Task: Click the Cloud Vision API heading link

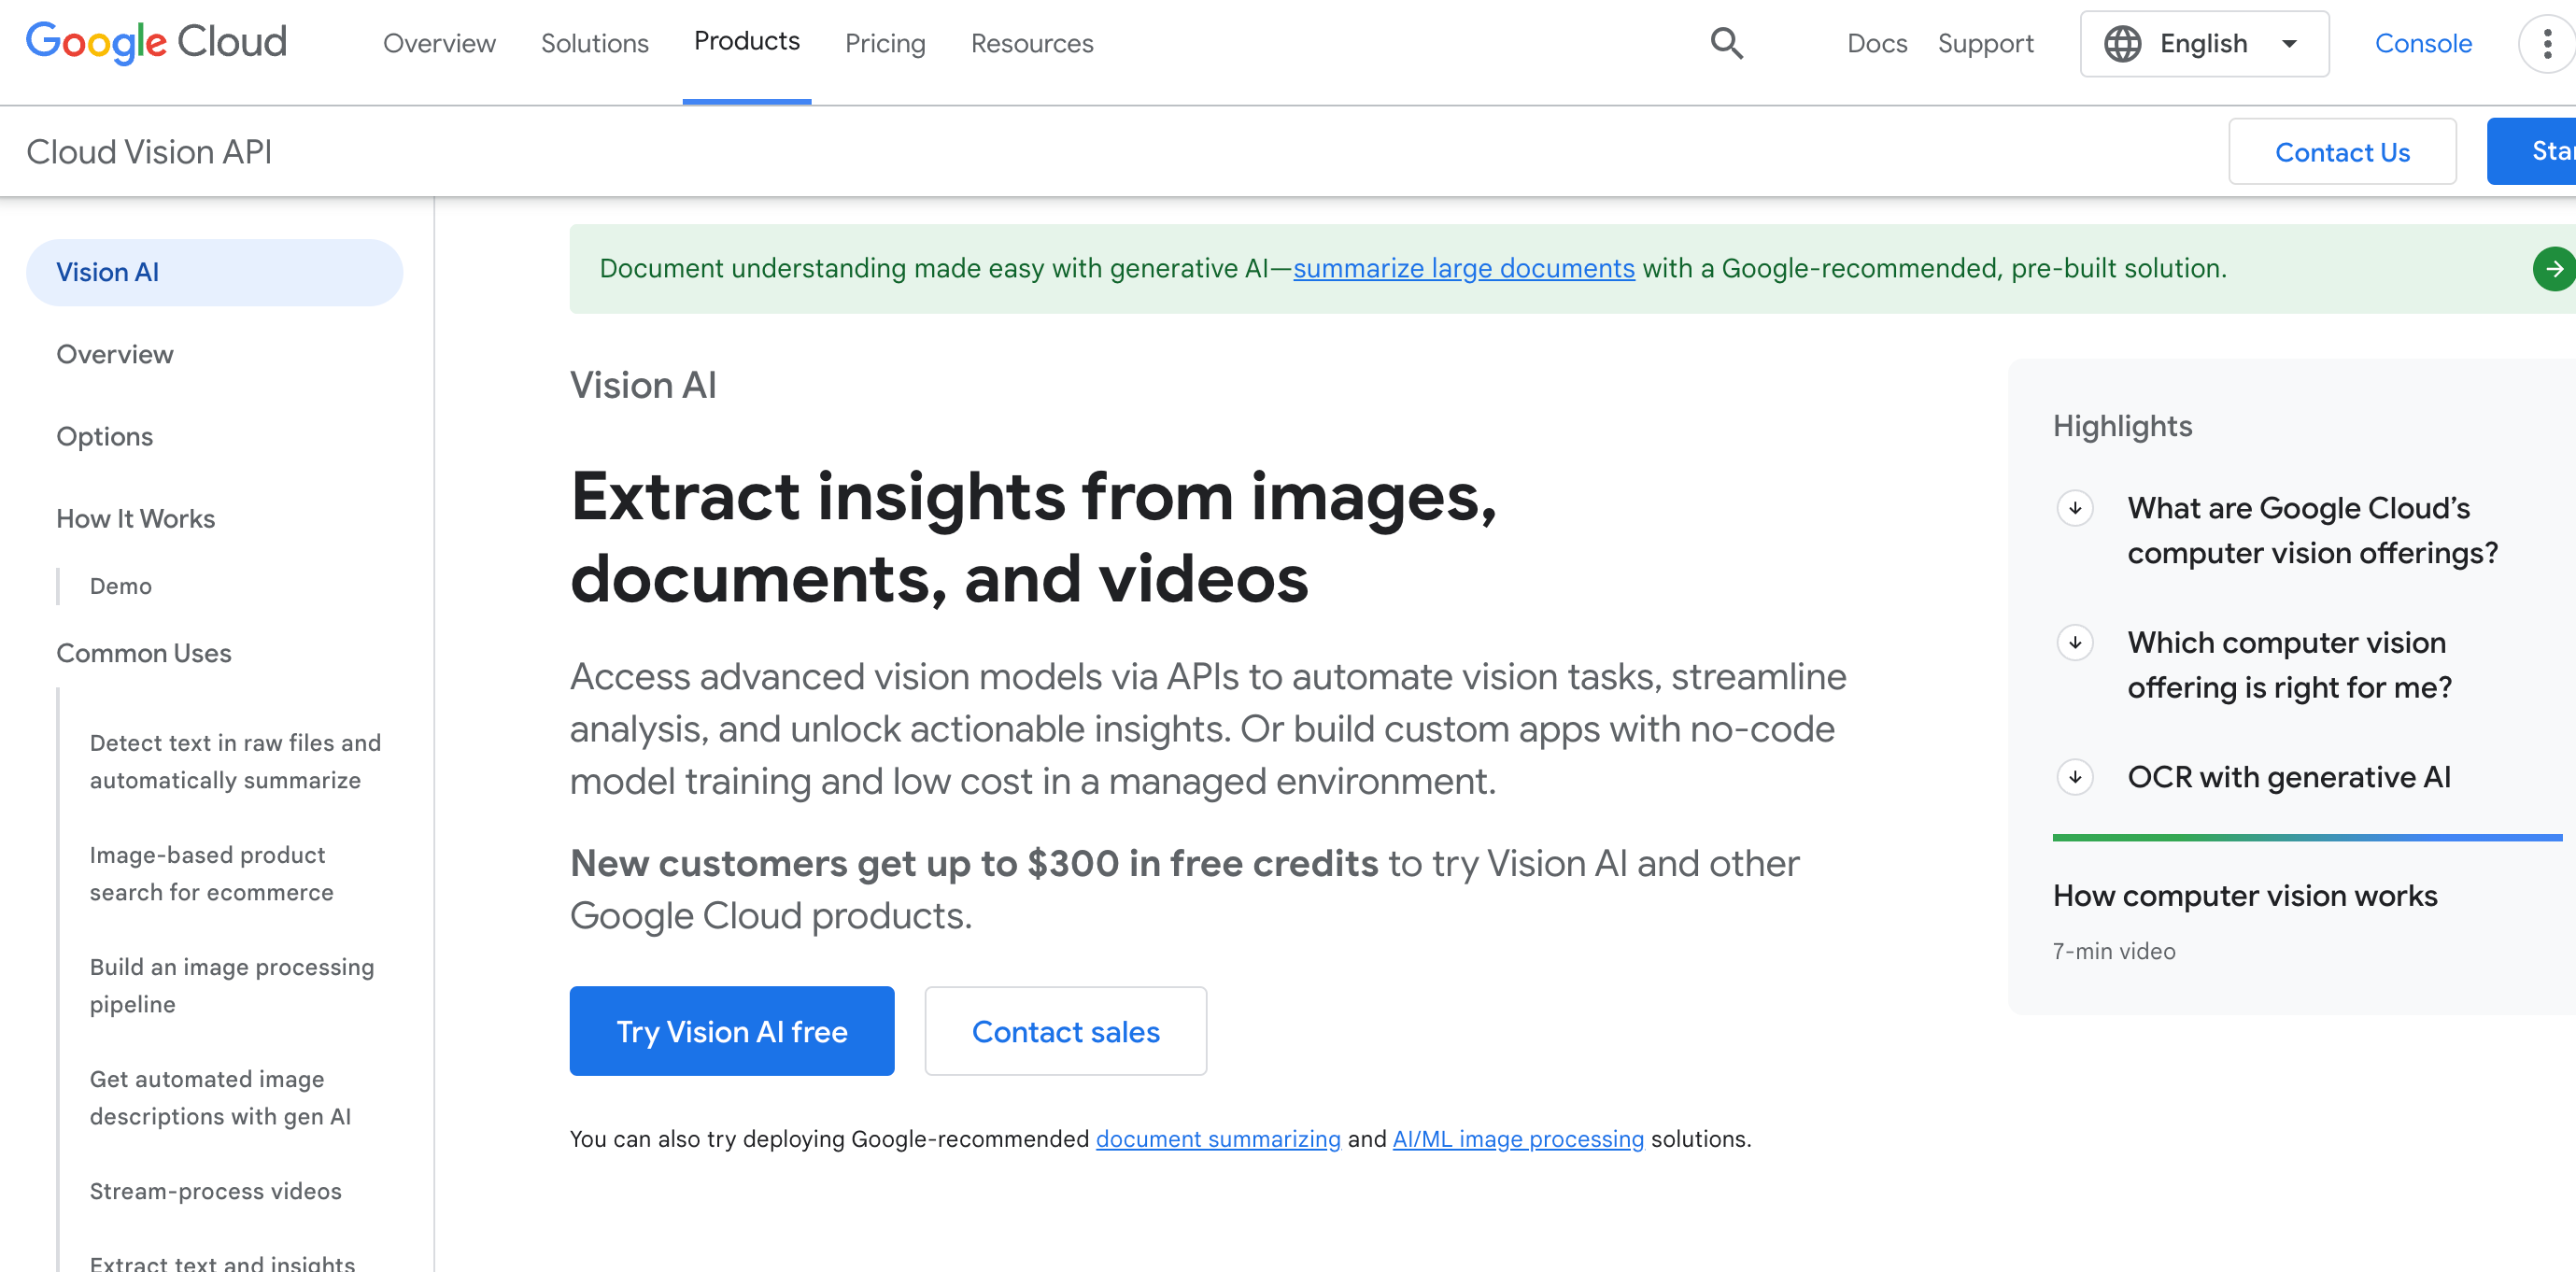Action: click(149, 152)
